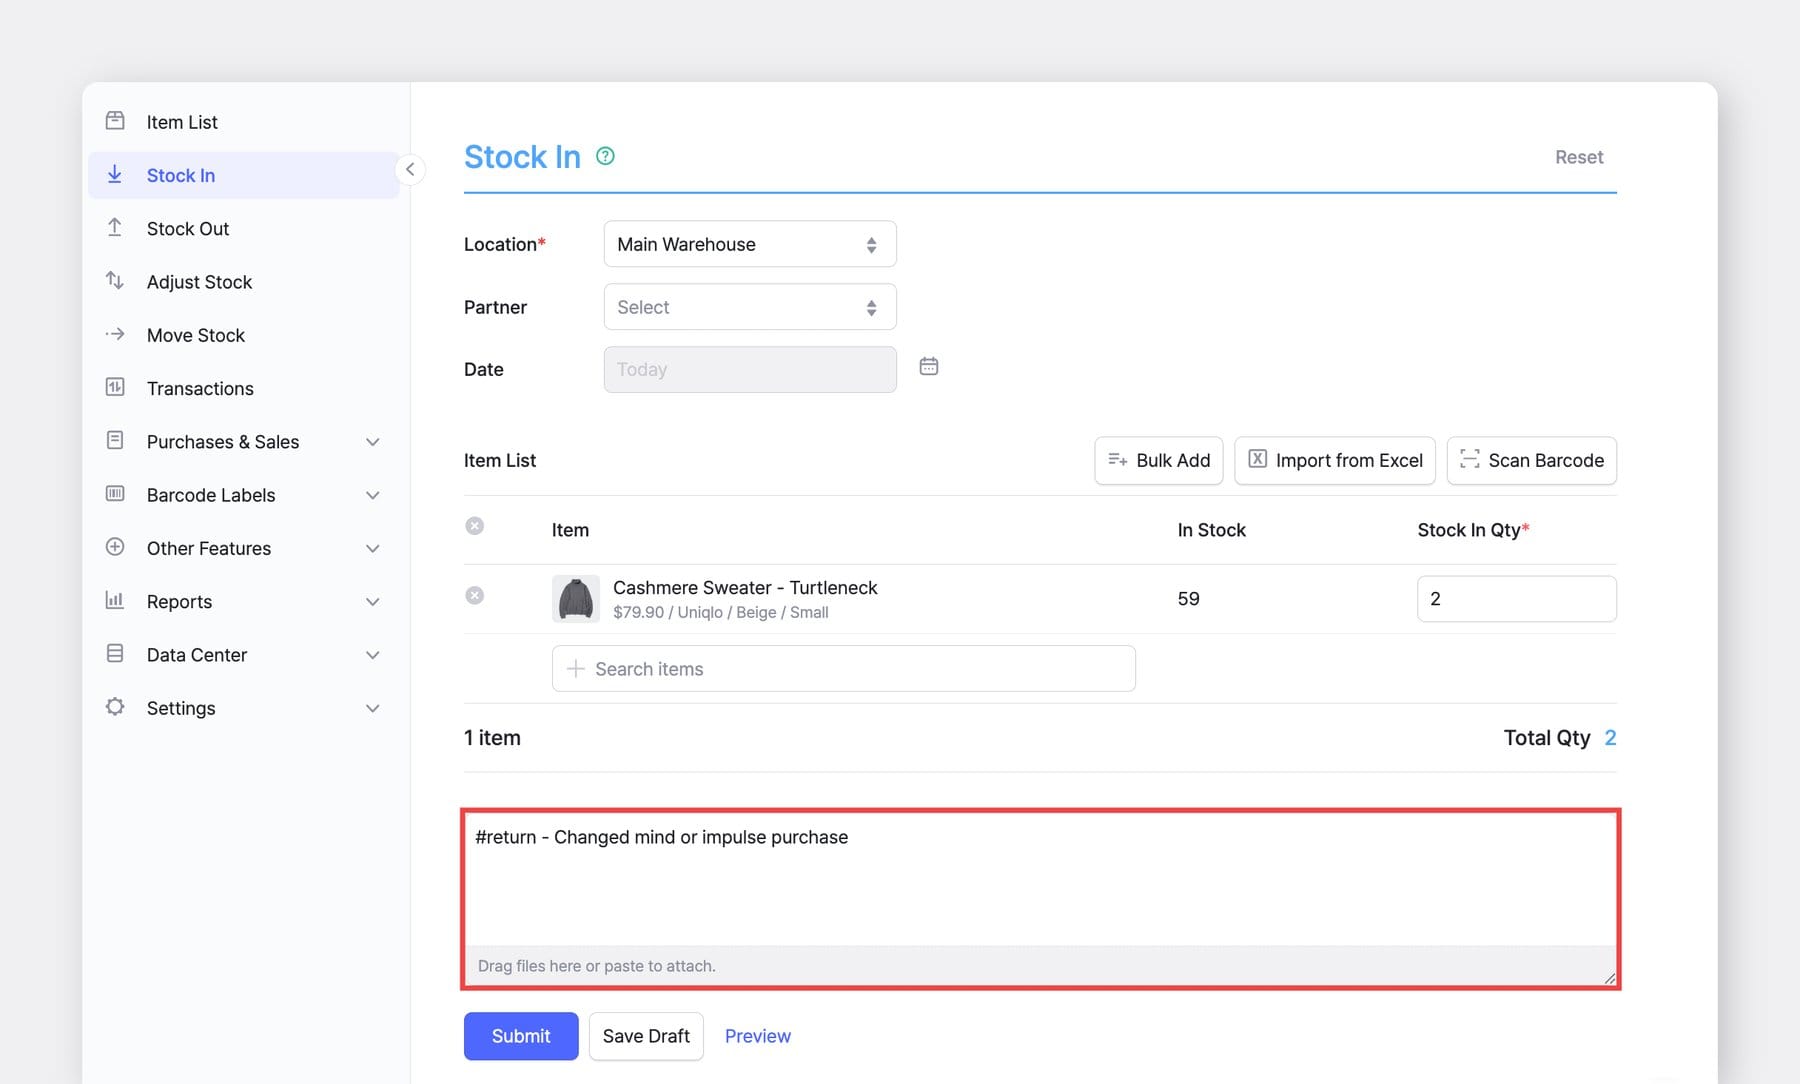The width and height of the screenshot is (1800, 1084).
Task: Click the Stock In help icon
Action: (605, 156)
